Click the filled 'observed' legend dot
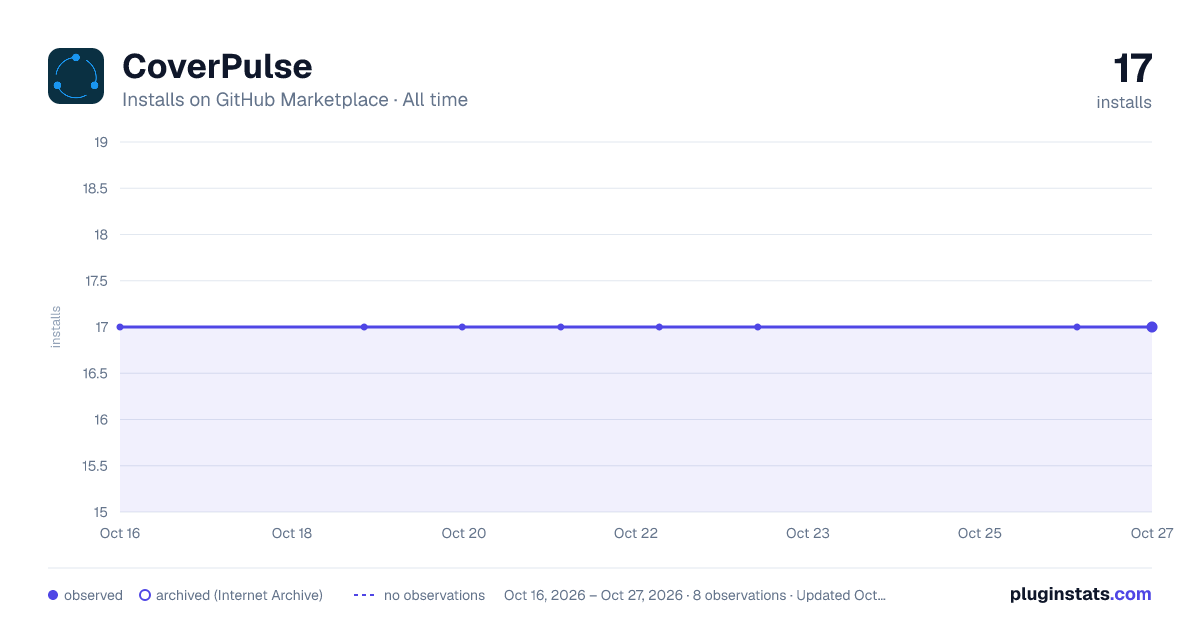 tap(53, 595)
